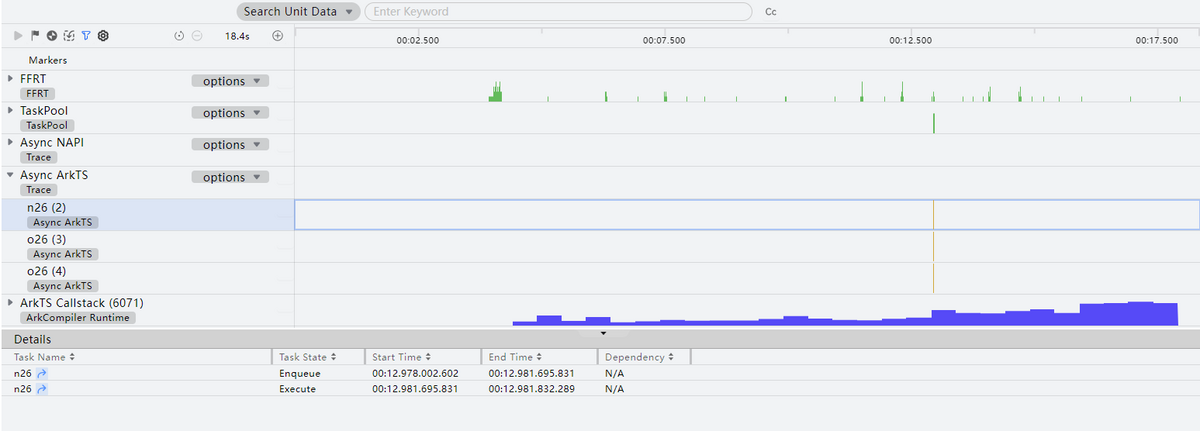The image size is (1200, 431).
Task: Open the Async NAPI options dropdown
Action: (230, 145)
